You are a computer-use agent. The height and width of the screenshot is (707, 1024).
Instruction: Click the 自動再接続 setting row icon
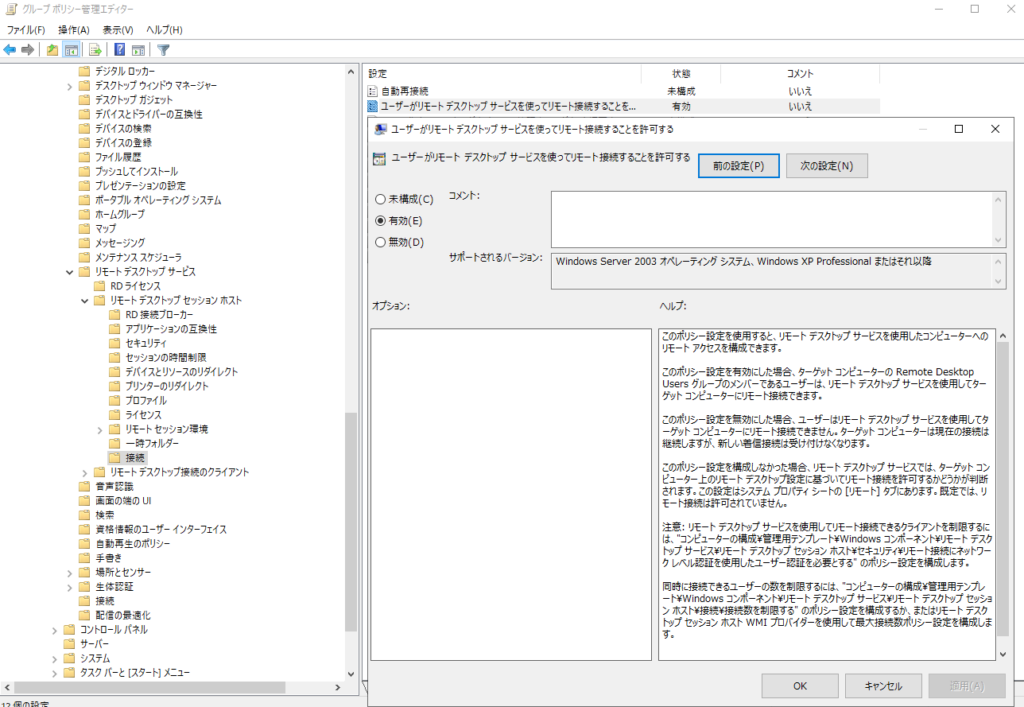click(x=373, y=91)
